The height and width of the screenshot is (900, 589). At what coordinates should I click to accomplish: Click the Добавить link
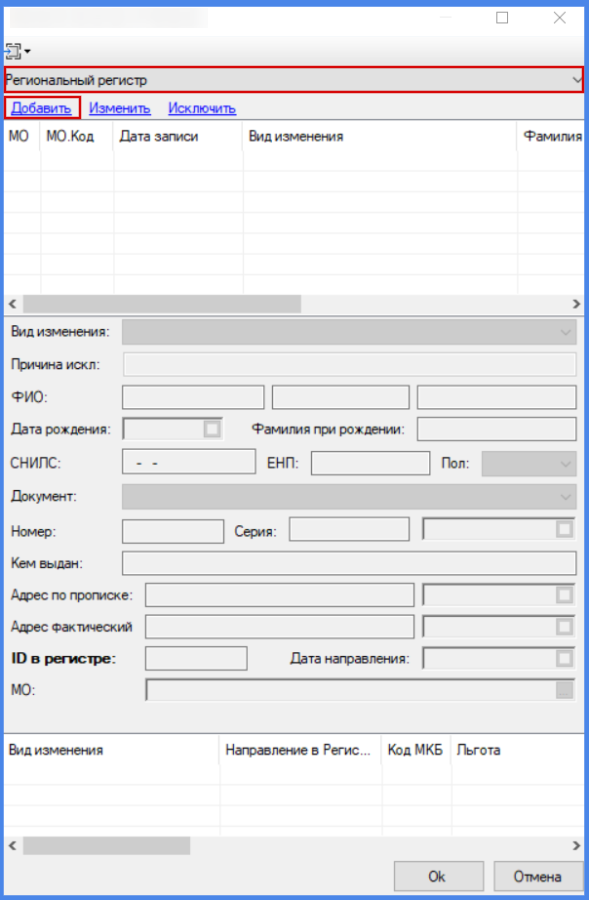[x=41, y=108]
